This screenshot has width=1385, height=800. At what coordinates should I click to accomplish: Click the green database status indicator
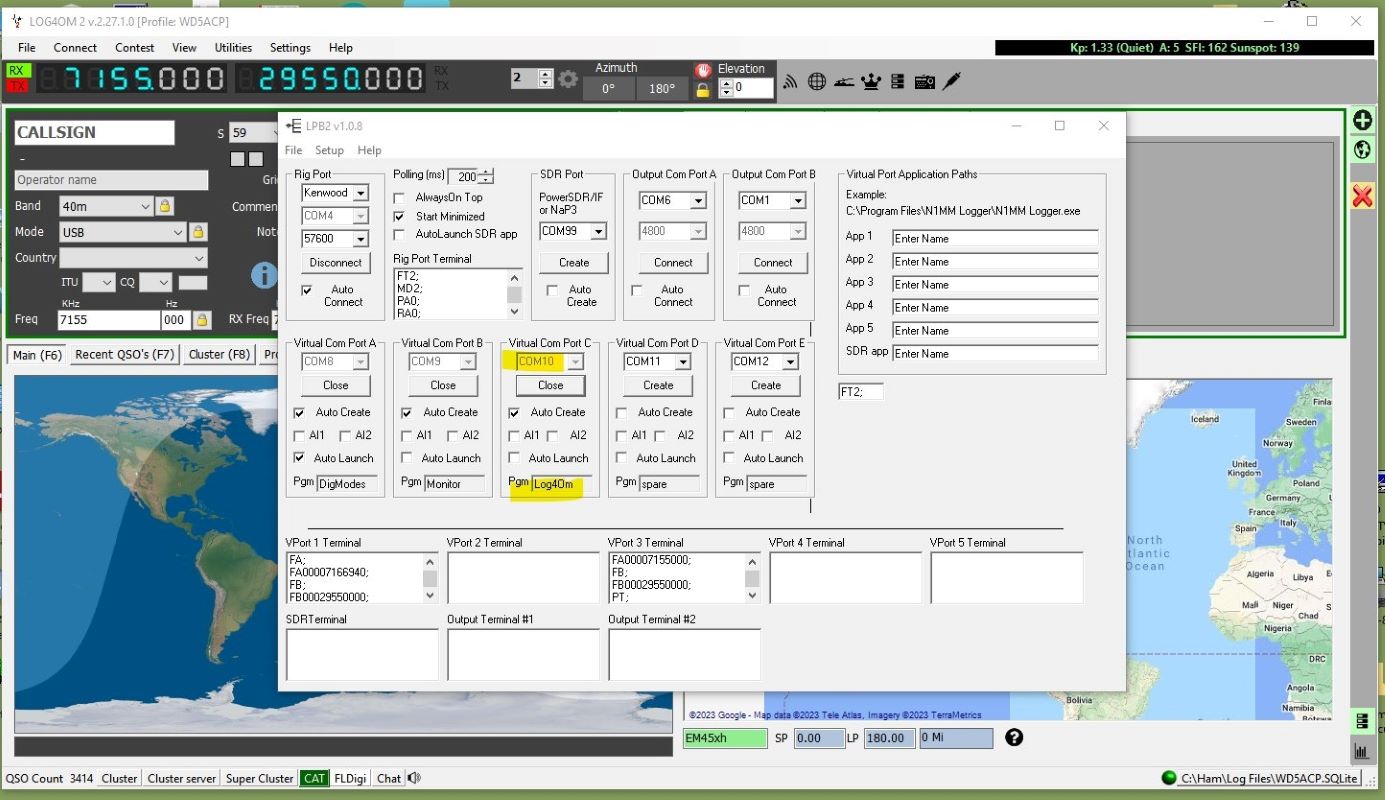point(1168,778)
